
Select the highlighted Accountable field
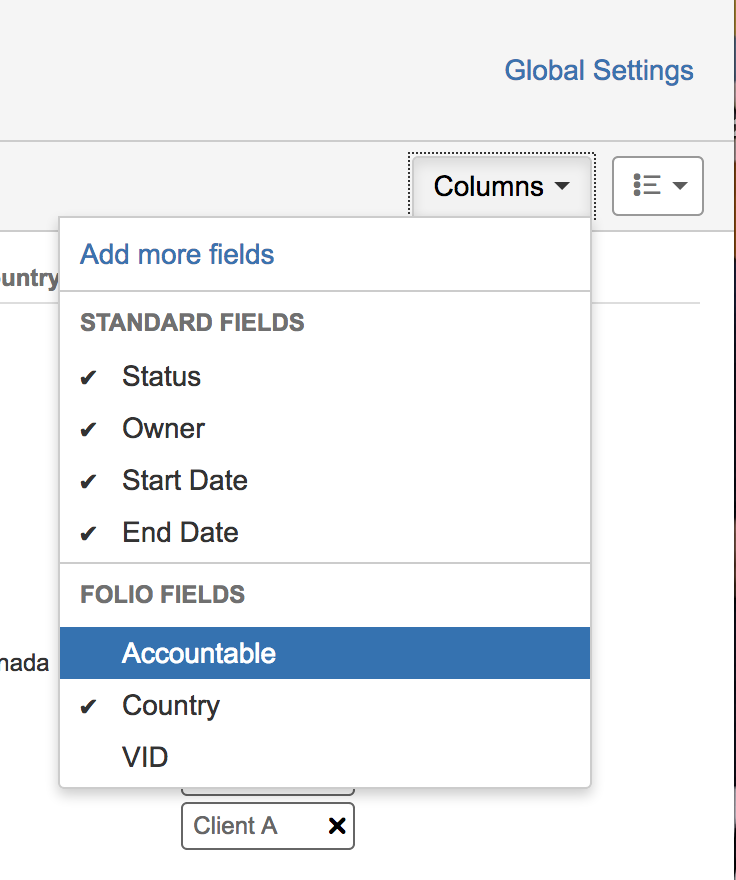[x=199, y=654]
